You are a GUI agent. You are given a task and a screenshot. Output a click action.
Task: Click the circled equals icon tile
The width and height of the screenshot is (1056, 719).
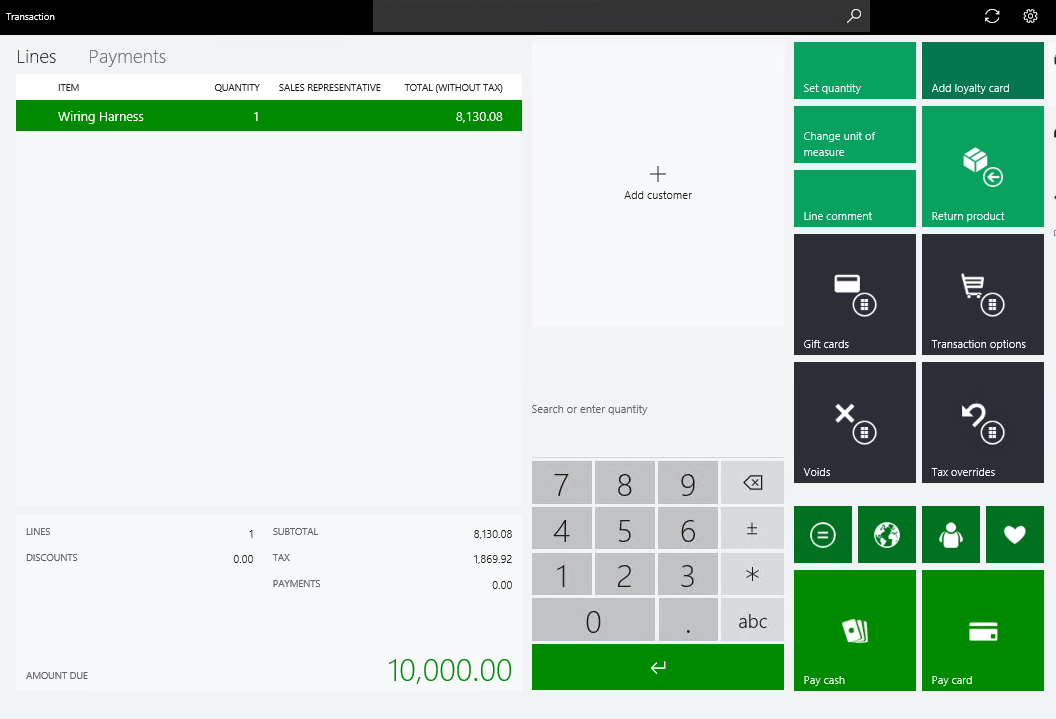822,534
